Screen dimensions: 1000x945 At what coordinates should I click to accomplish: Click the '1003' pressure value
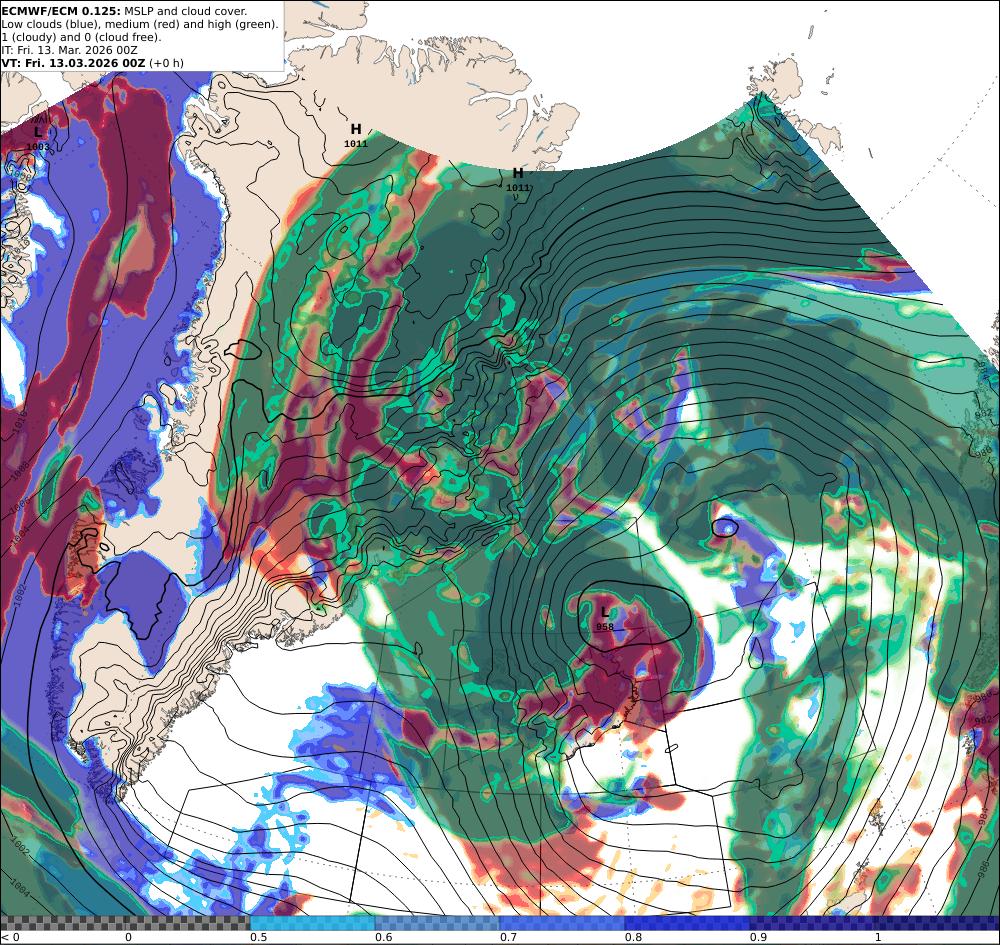[x=38, y=147]
